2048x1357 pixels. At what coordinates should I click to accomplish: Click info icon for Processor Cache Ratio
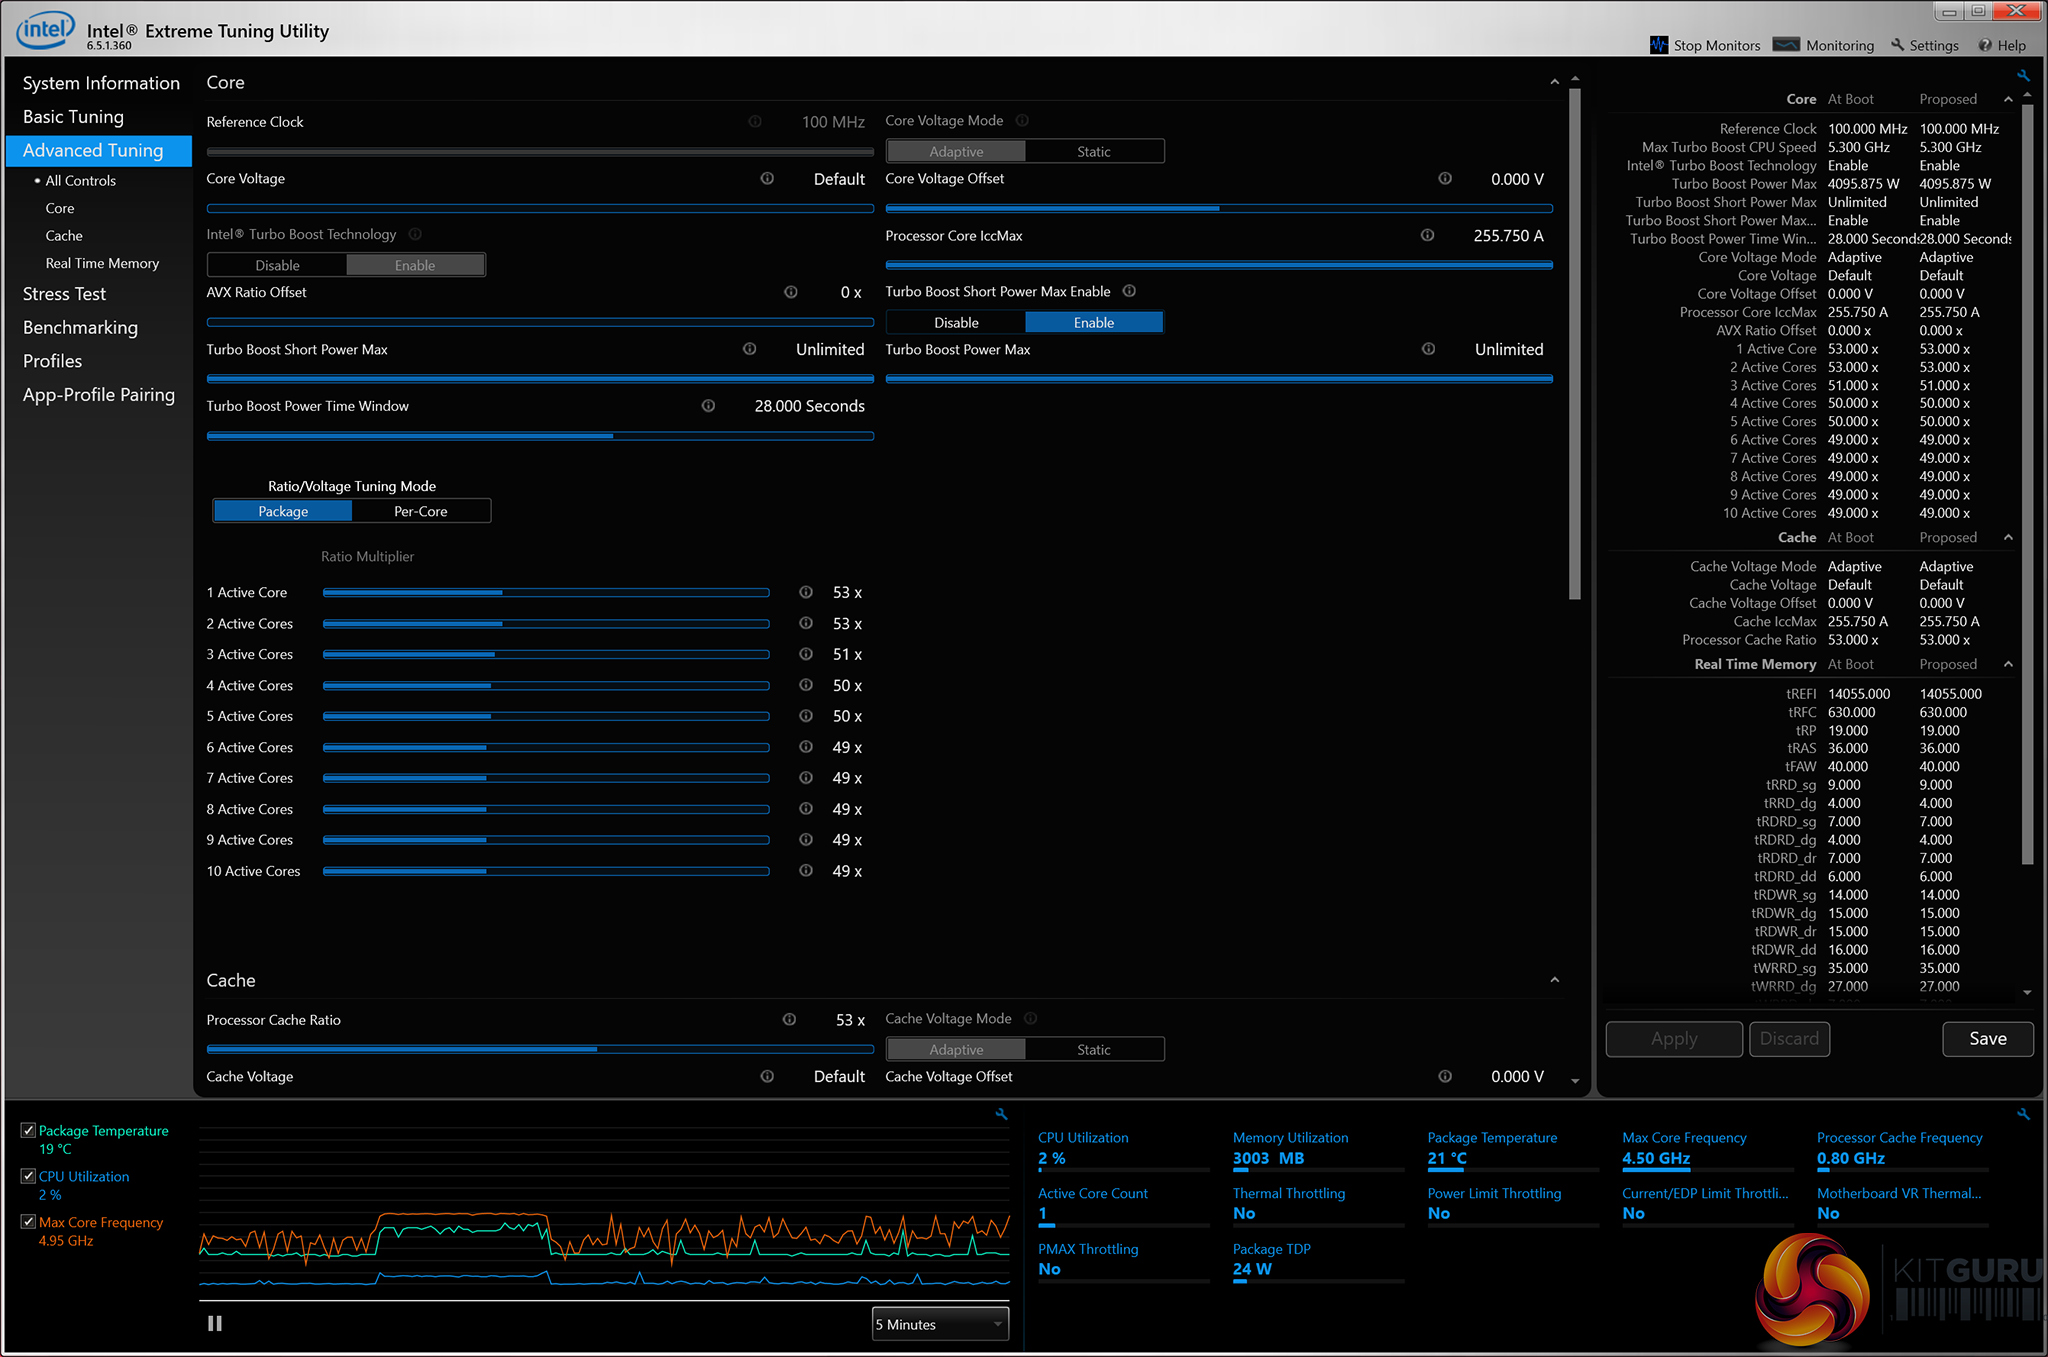tap(789, 1020)
